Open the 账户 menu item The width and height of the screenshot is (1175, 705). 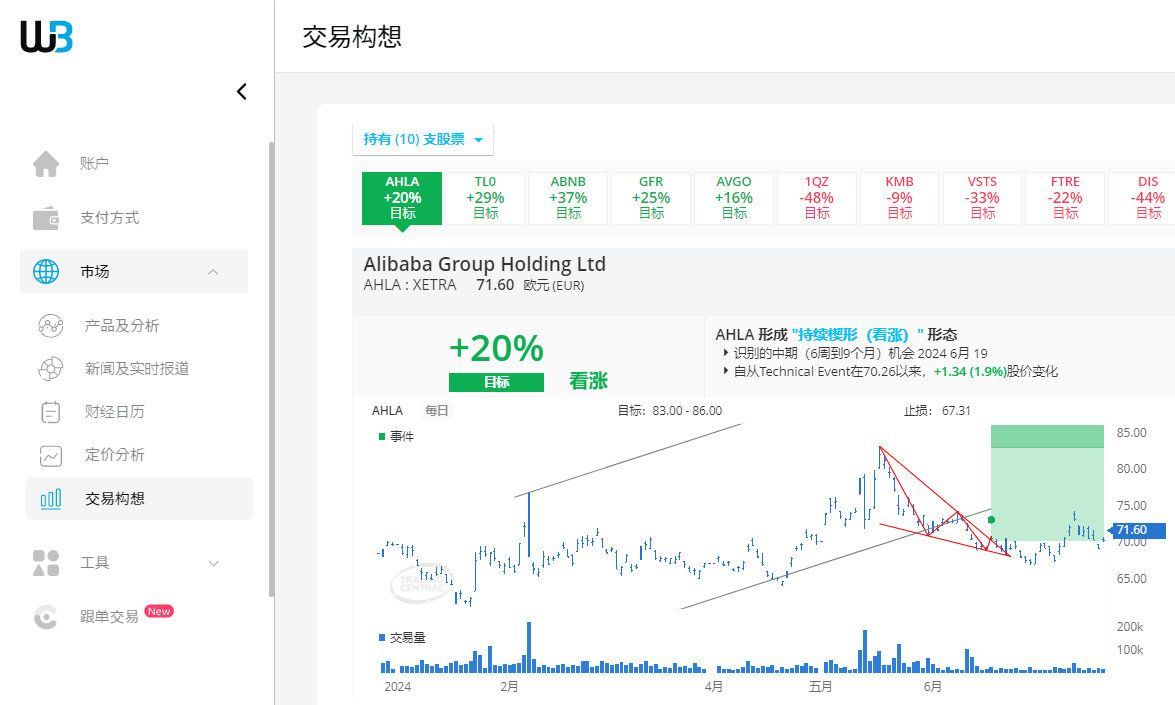94,163
